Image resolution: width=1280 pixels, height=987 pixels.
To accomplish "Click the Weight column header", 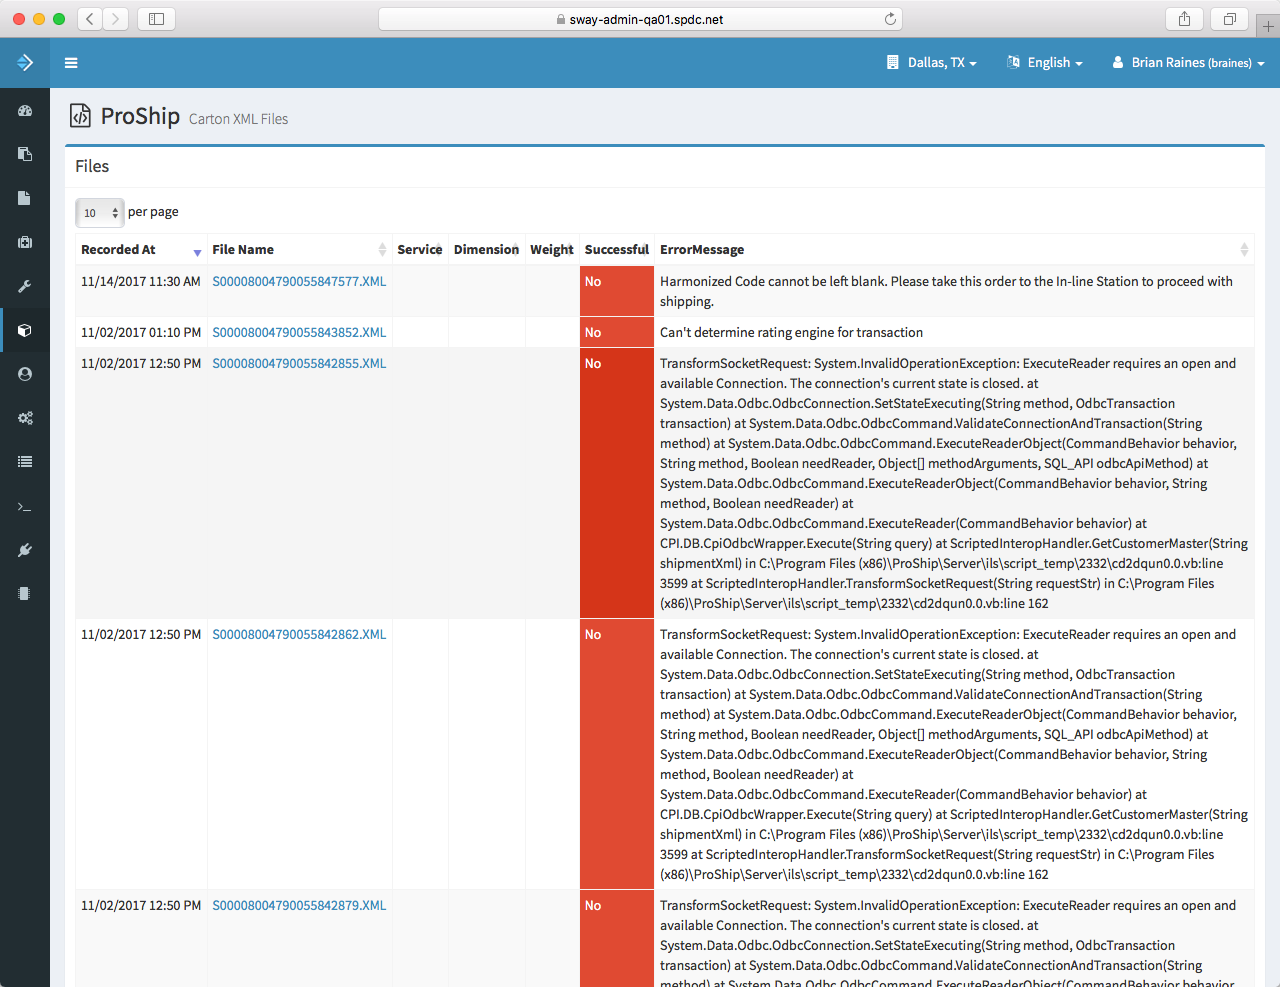I will 552,250.
